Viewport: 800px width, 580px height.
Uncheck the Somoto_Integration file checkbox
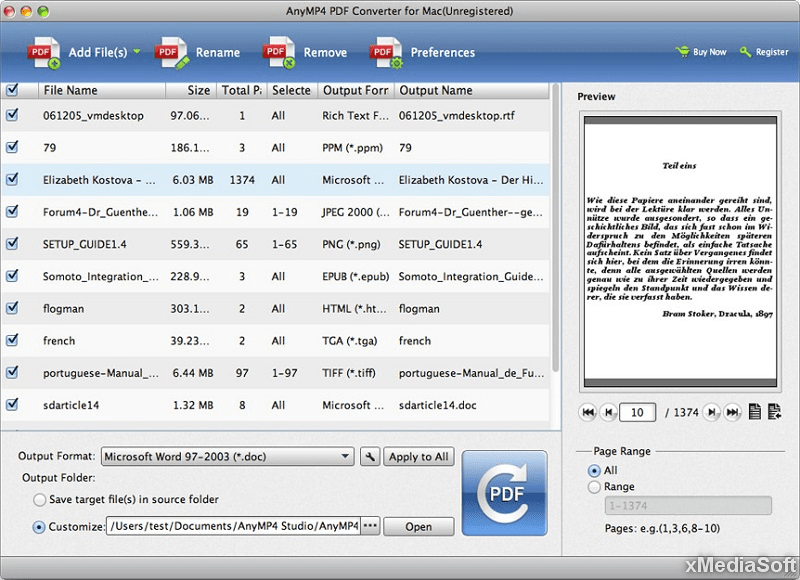(x=12, y=275)
